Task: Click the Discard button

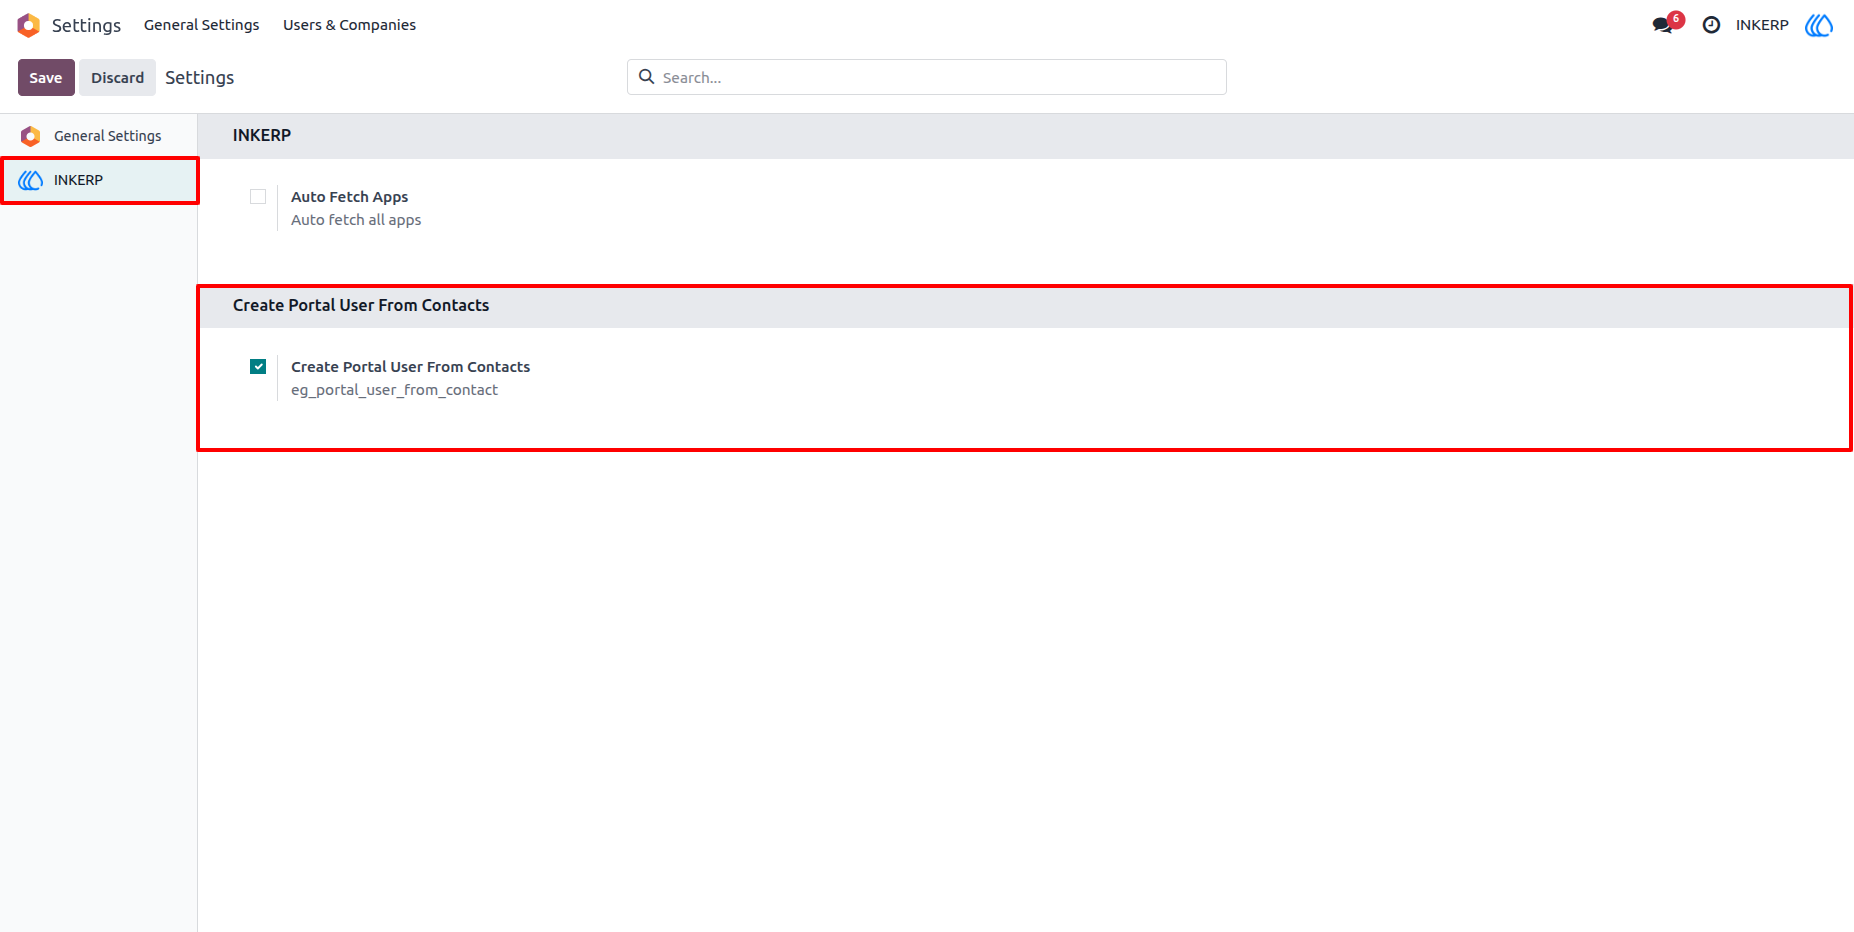Action: click(x=118, y=78)
